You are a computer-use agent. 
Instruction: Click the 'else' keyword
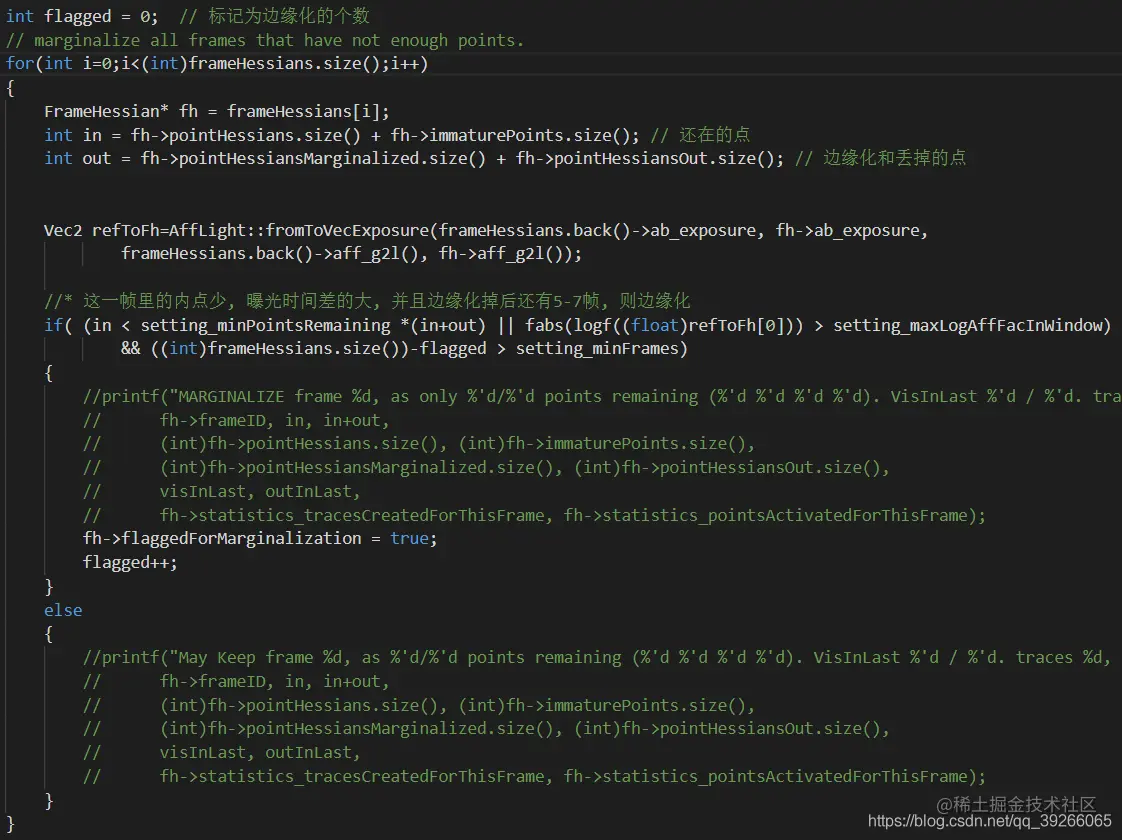coord(63,610)
